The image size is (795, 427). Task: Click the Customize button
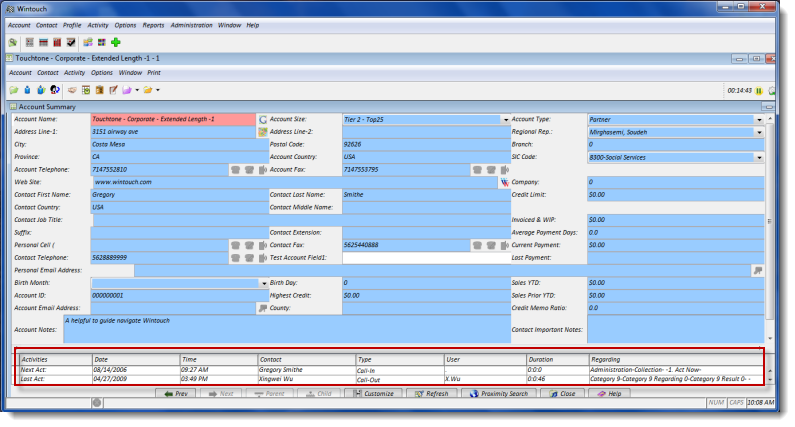pos(373,394)
